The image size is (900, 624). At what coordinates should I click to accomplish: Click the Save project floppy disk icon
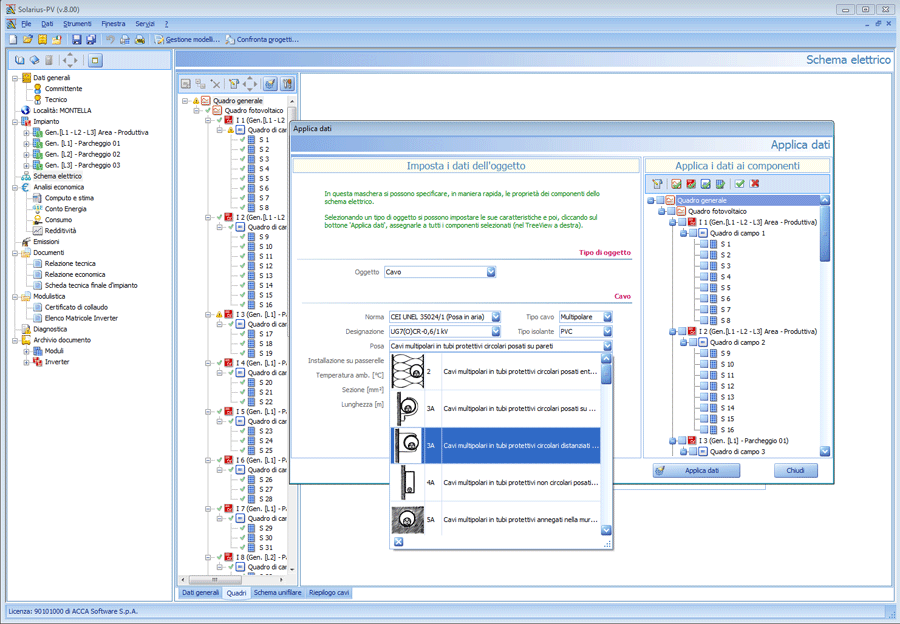point(76,39)
